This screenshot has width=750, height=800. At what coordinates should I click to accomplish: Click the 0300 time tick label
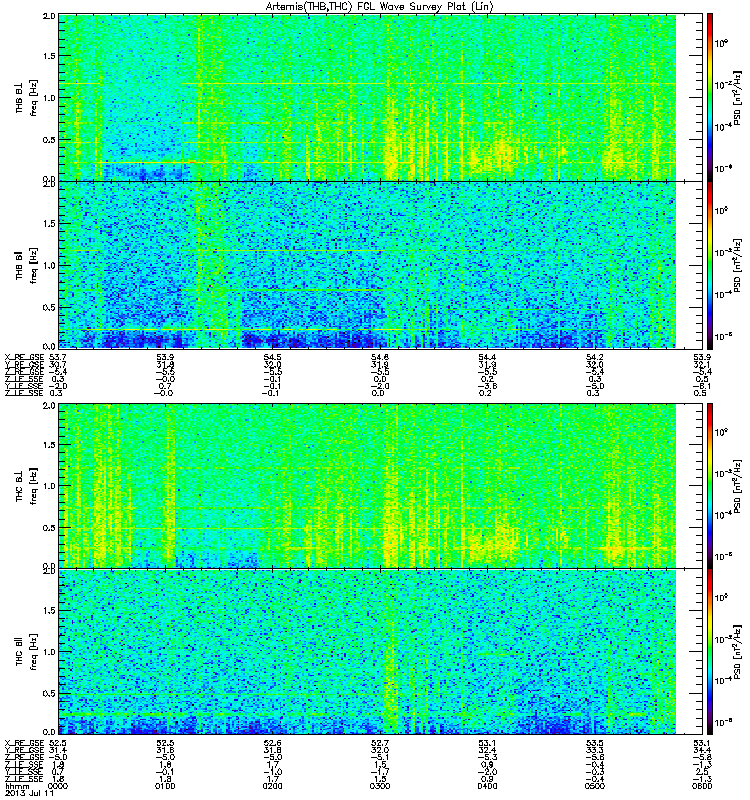coord(380,786)
